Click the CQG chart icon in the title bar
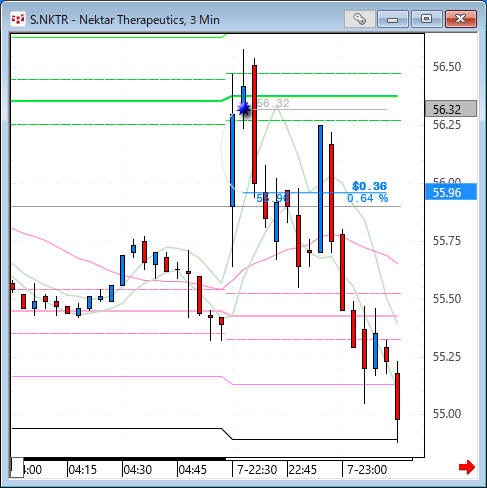This screenshot has height=488, width=487. click(18, 19)
